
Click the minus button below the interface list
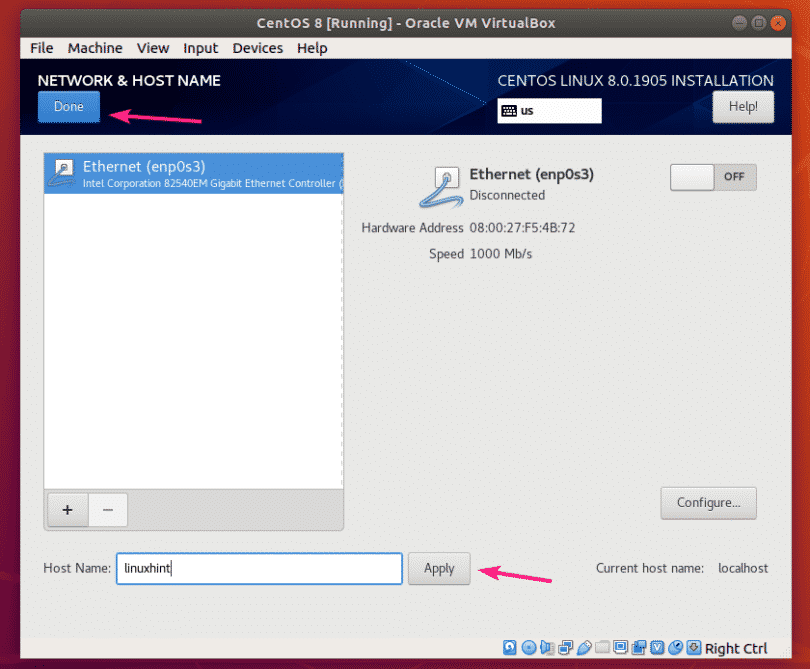(108, 510)
